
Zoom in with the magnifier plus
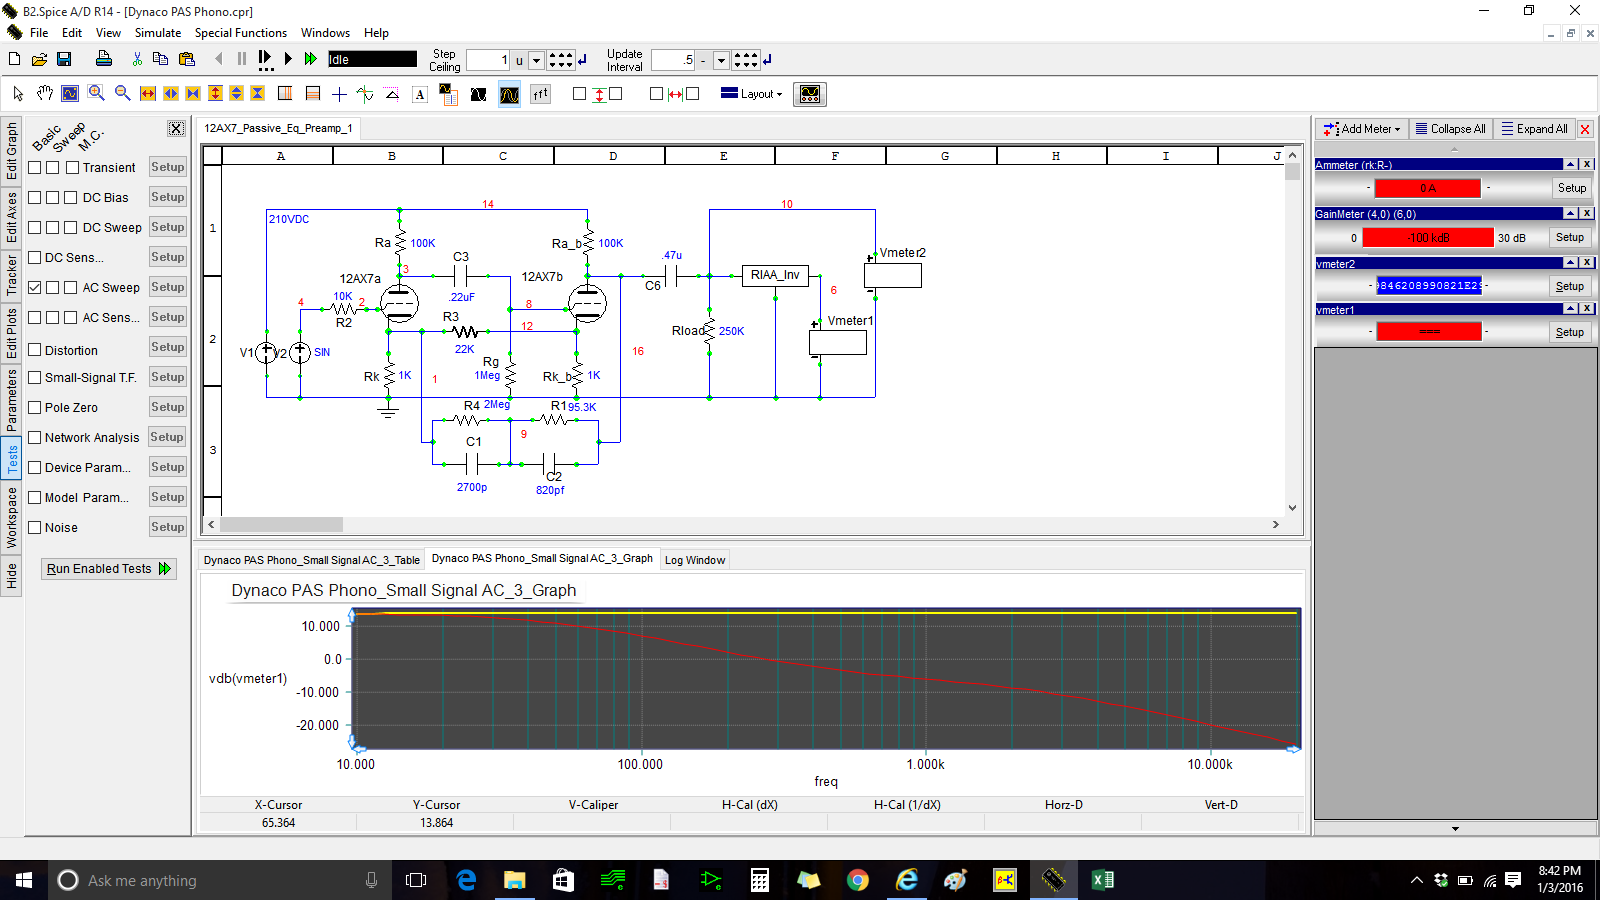tap(97, 94)
